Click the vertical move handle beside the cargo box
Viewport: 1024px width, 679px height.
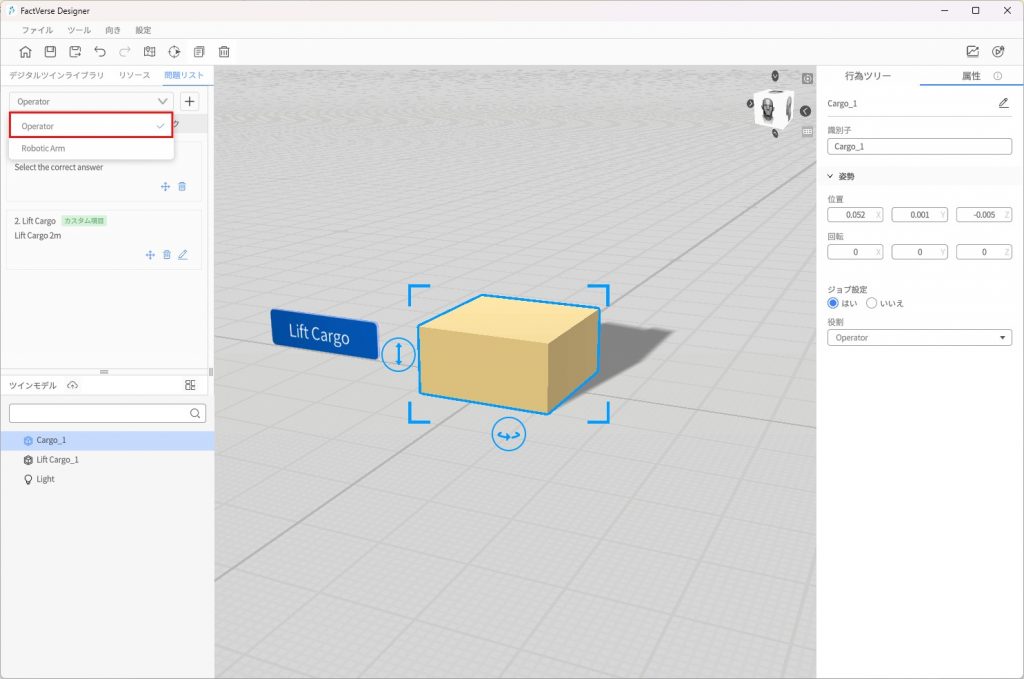[x=398, y=352]
